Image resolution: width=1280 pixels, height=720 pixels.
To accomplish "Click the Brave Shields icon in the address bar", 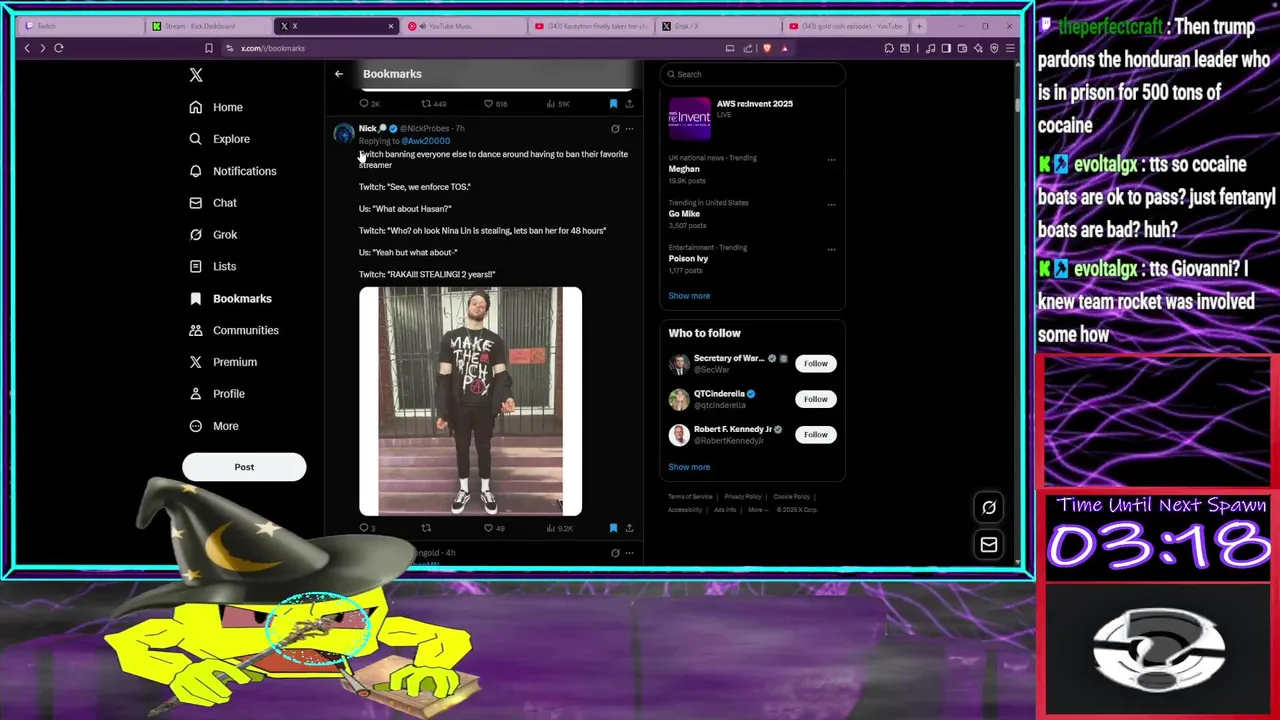I will pyautogui.click(x=767, y=48).
